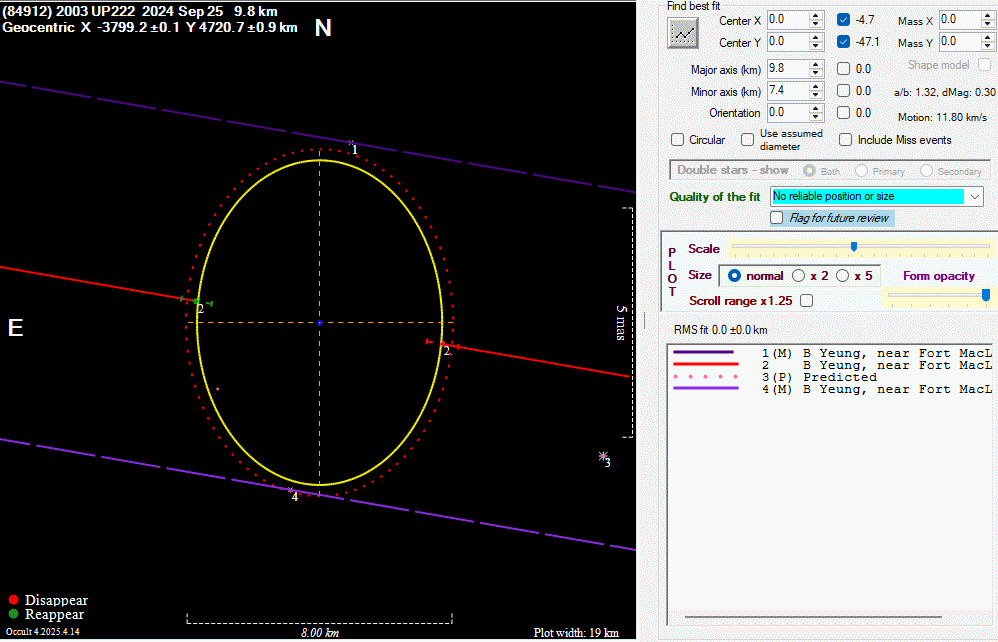Image resolution: width=998 pixels, height=642 pixels.
Task: Select the x 2 plot size
Action: [798, 275]
